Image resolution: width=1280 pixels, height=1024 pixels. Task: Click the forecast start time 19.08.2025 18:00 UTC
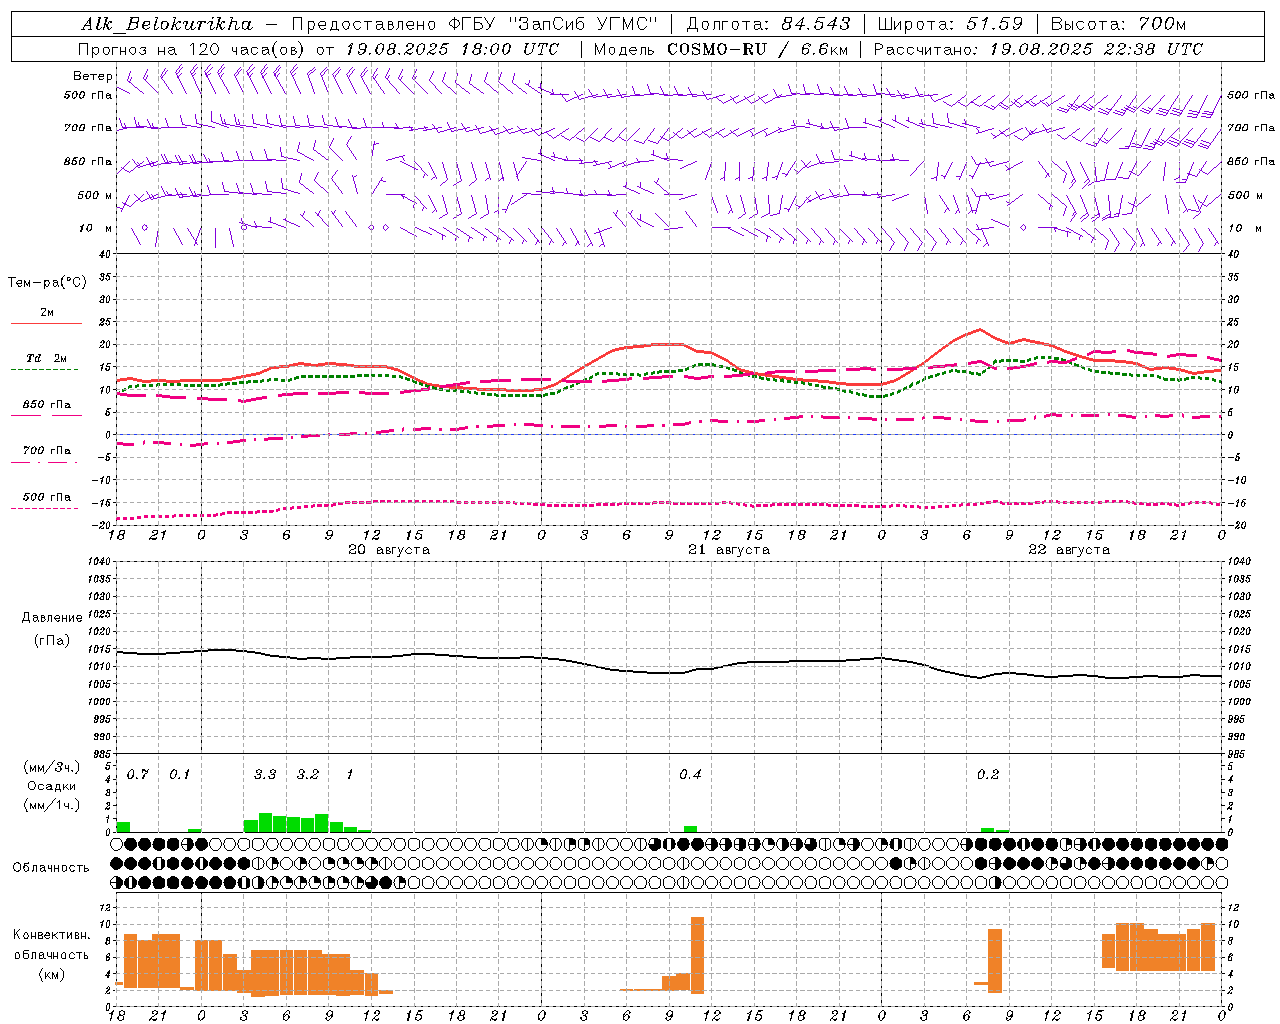(451, 49)
